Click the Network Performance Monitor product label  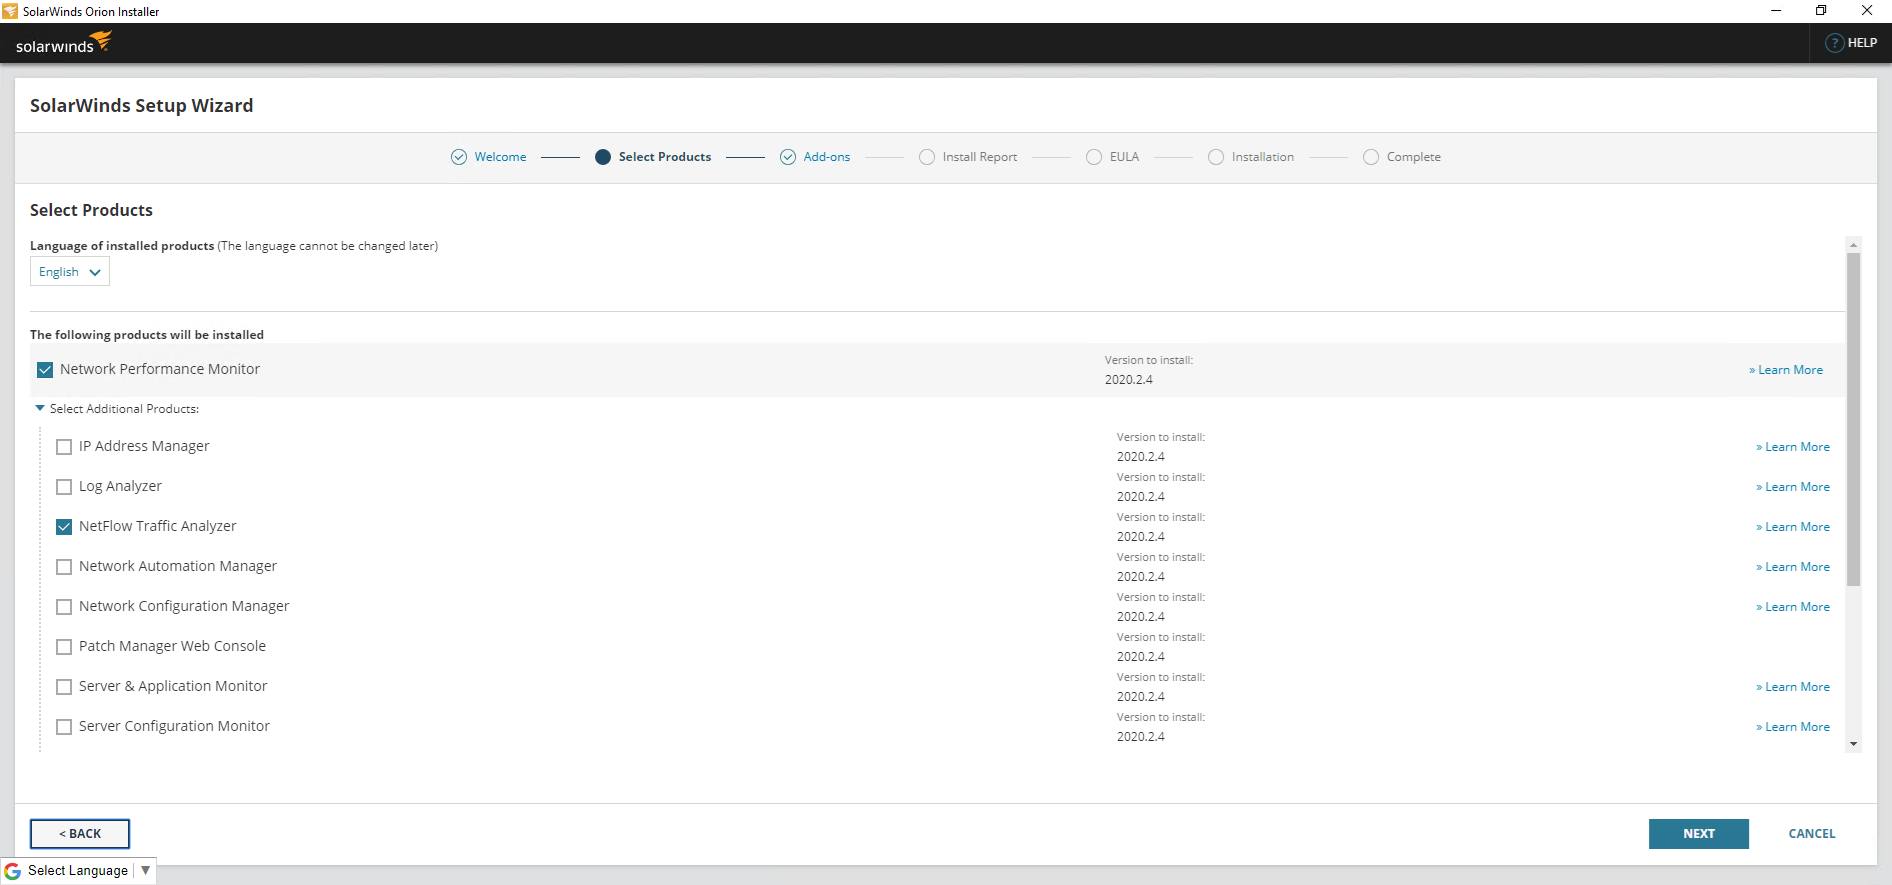click(160, 369)
